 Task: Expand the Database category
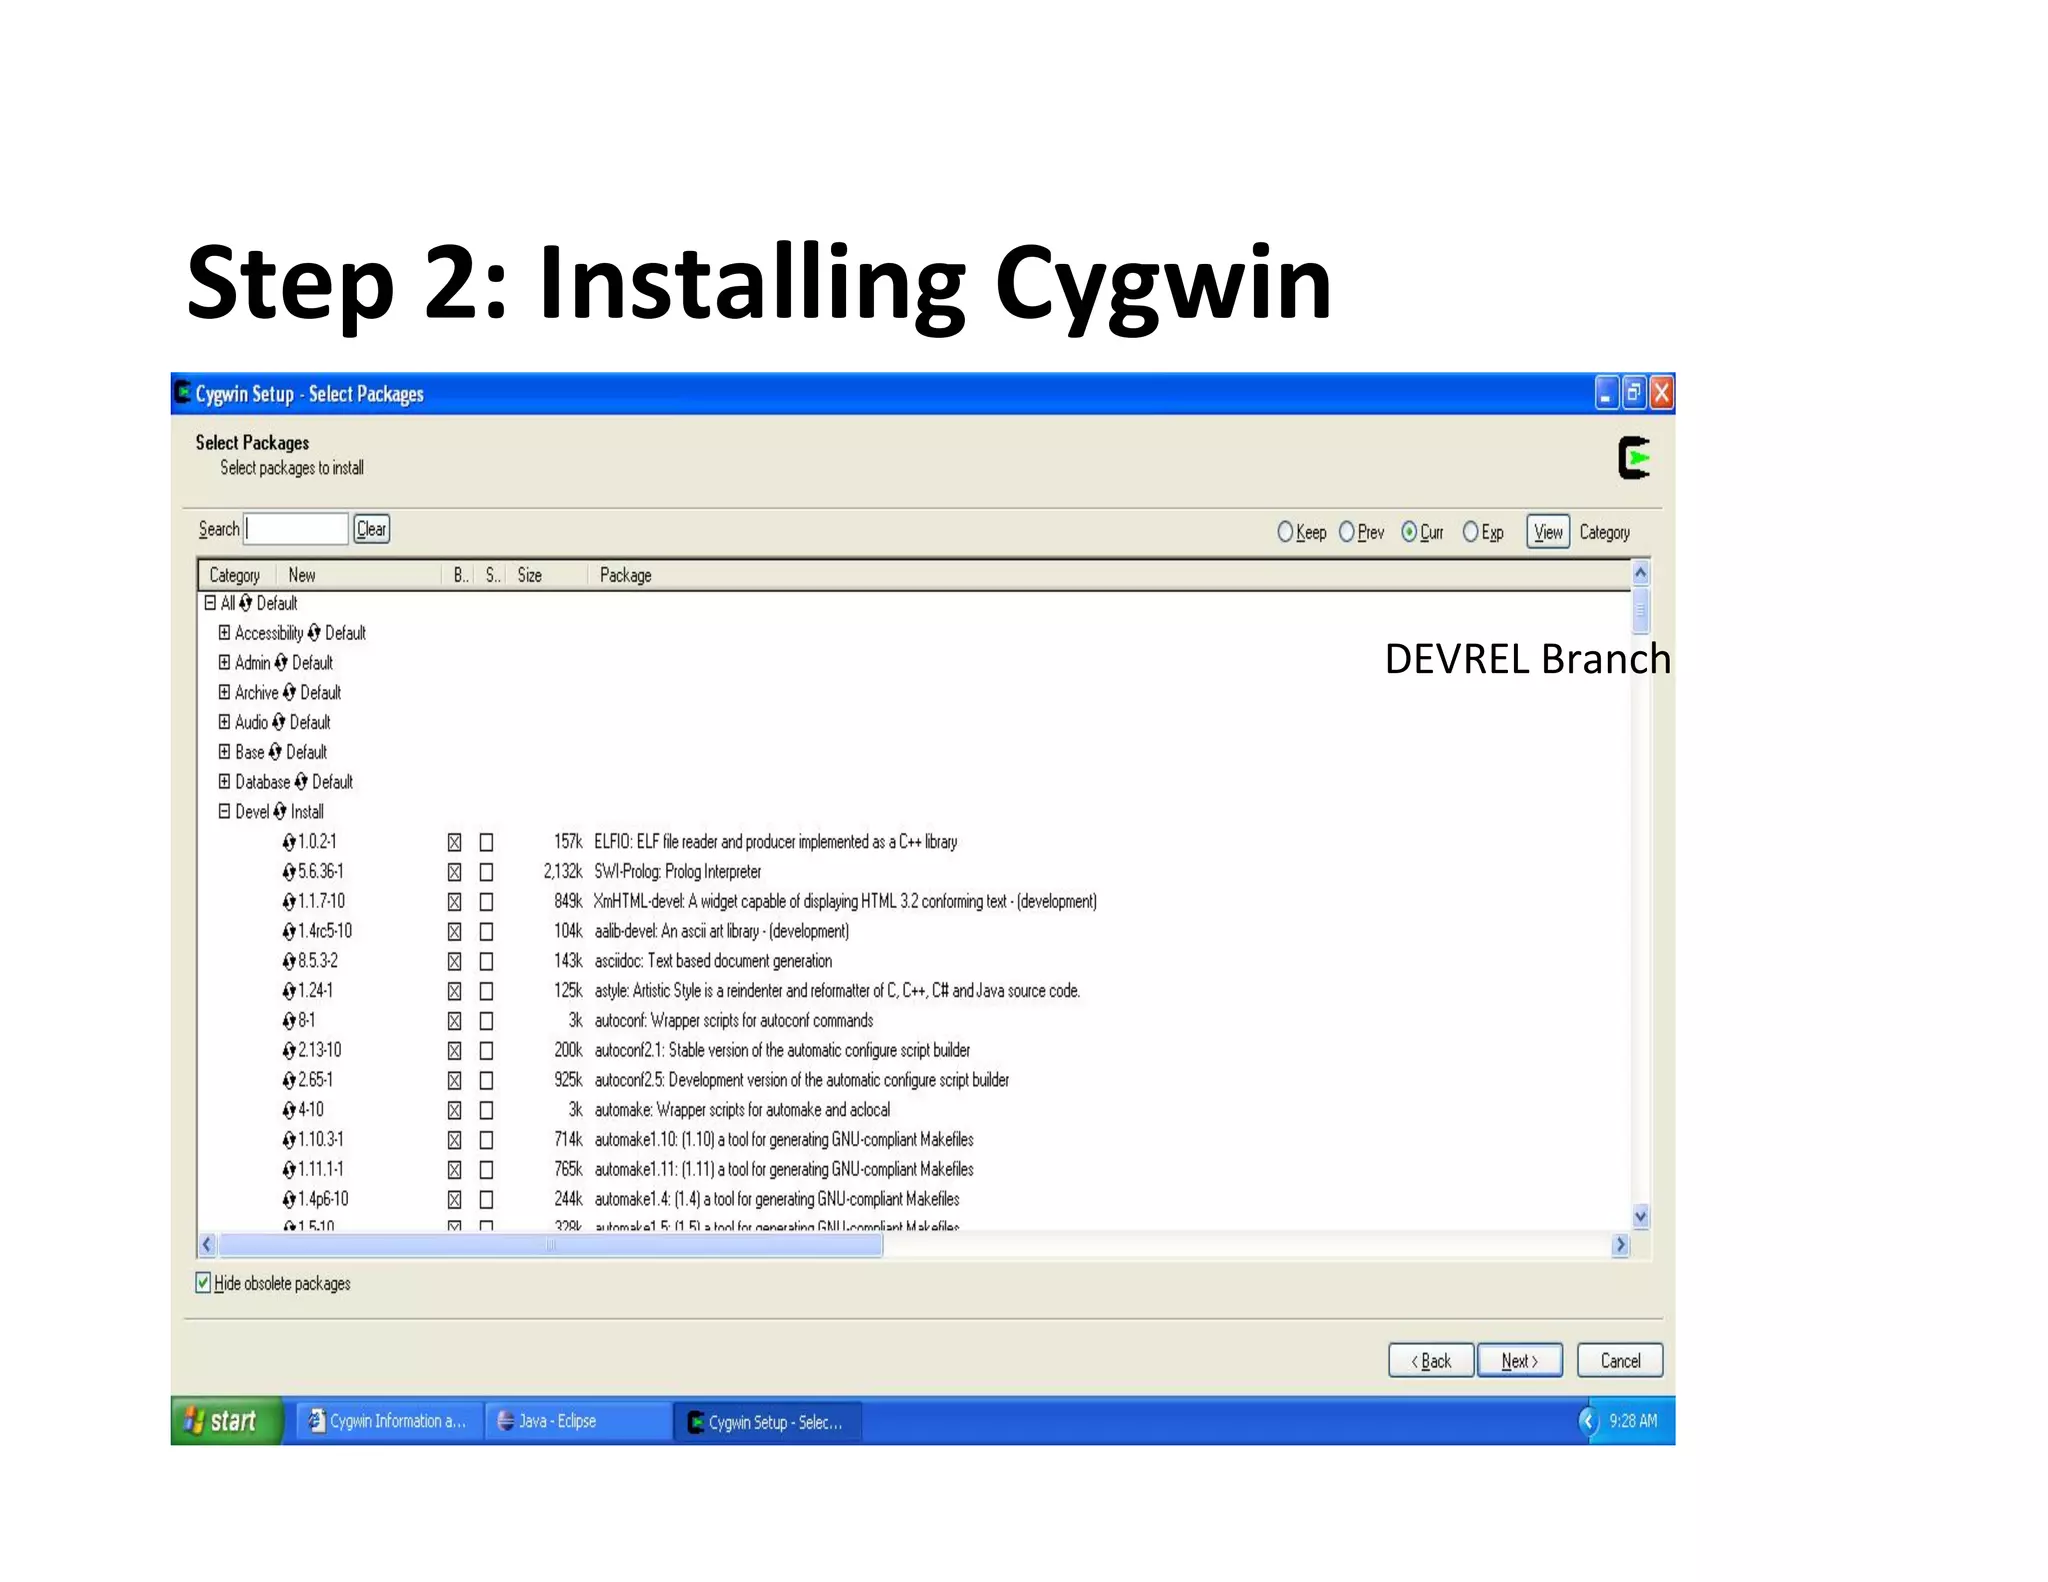(x=224, y=781)
